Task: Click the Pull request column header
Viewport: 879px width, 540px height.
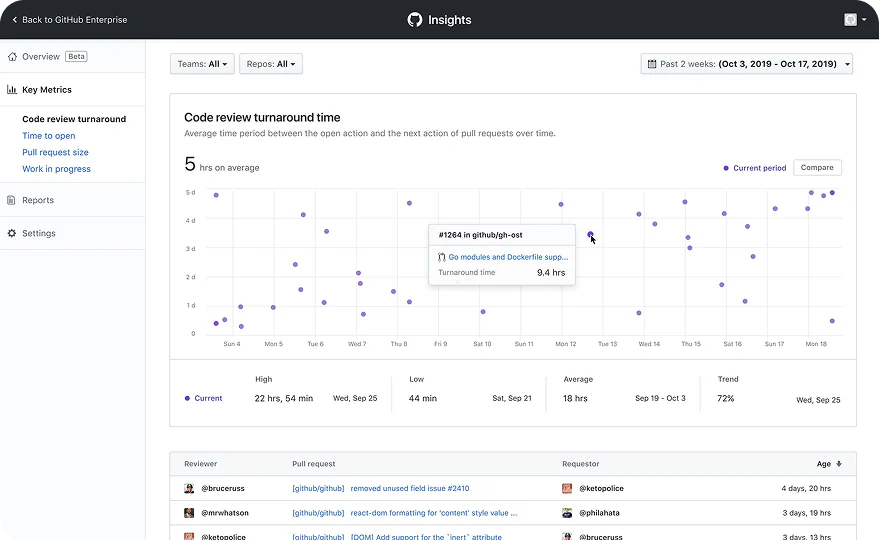Action: (314, 464)
